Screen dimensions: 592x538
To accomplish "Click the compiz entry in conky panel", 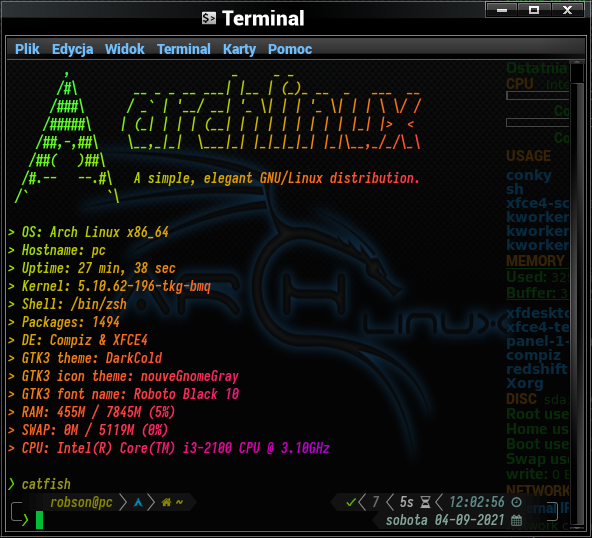I will pyautogui.click(x=533, y=355).
